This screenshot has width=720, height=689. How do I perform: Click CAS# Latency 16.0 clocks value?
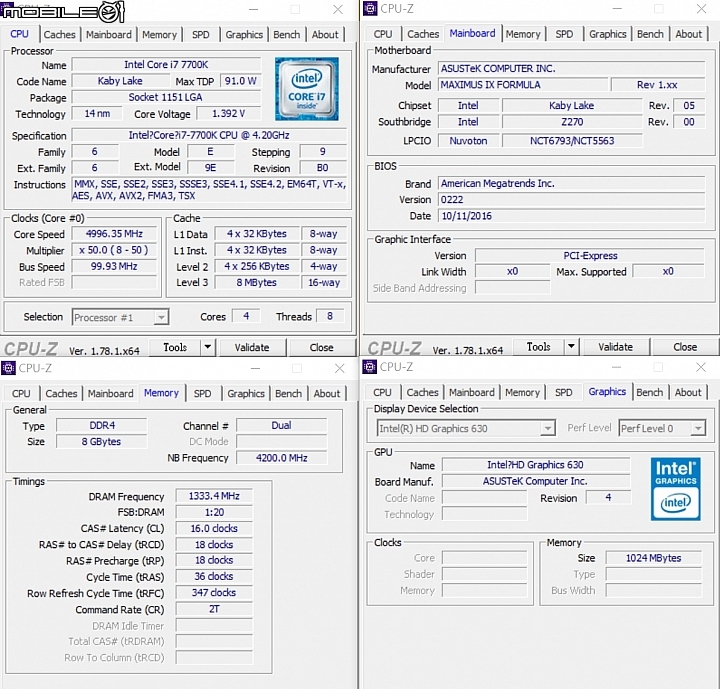[x=214, y=528]
